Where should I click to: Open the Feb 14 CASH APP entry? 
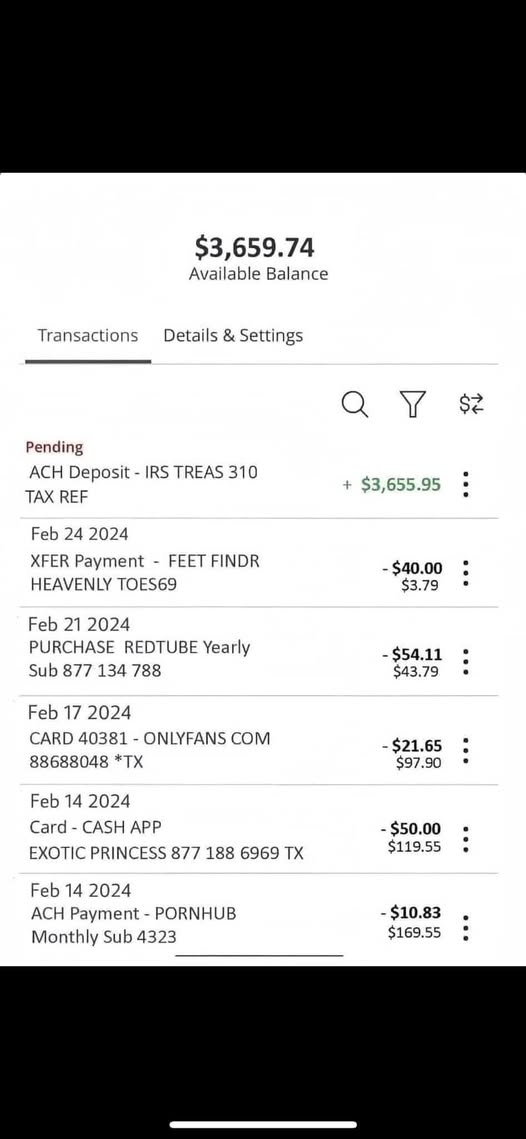pyautogui.click(x=262, y=829)
